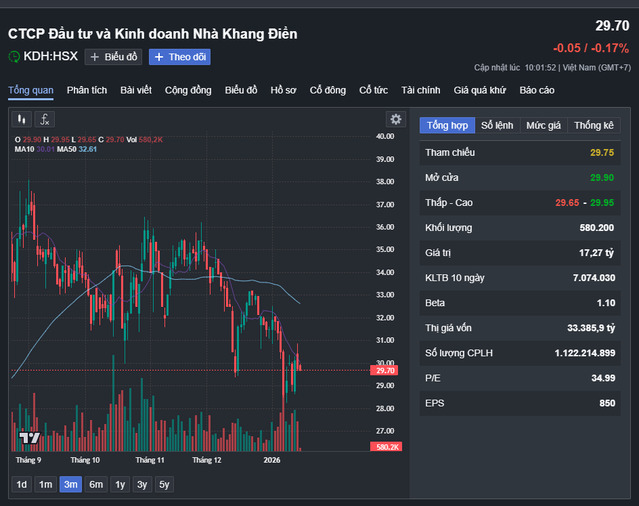This screenshot has height=506, width=639.
Task: Click the Tham chiếu value 29.75
Action: (x=602, y=152)
